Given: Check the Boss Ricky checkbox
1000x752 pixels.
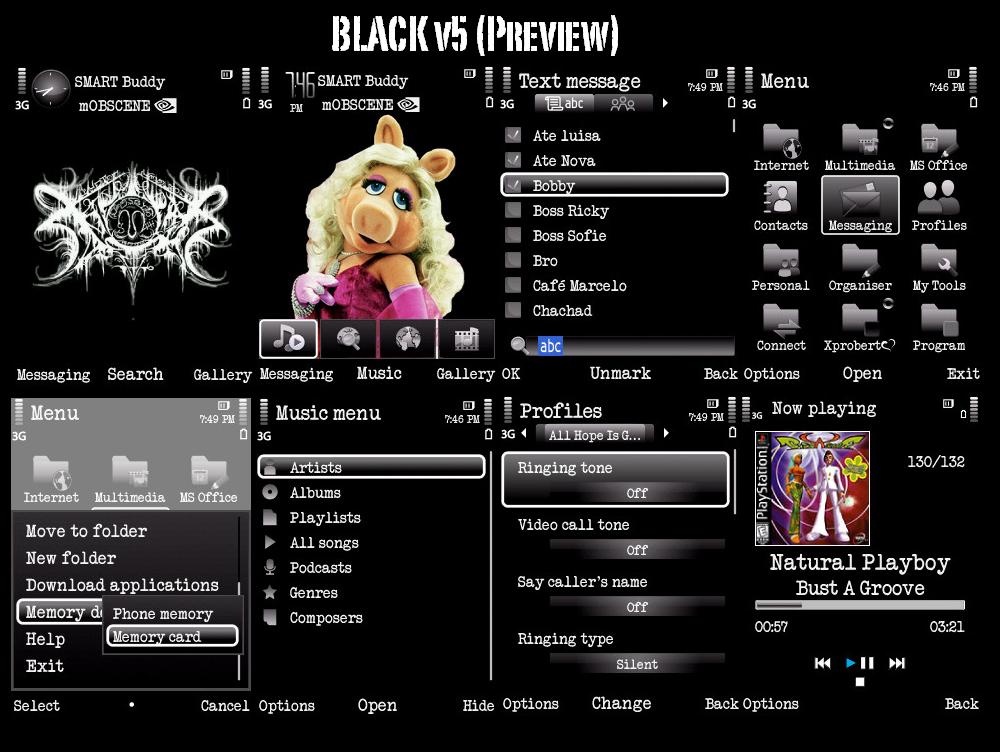Looking at the screenshot, I should tap(513, 210).
